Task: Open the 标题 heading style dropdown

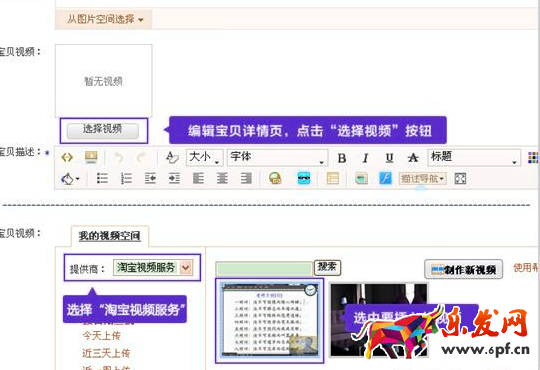Action: [474, 157]
